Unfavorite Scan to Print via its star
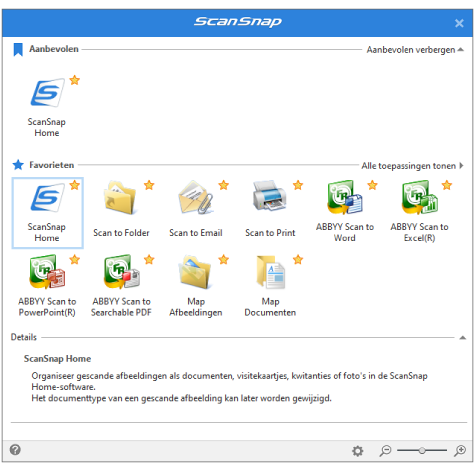 click(298, 185)
